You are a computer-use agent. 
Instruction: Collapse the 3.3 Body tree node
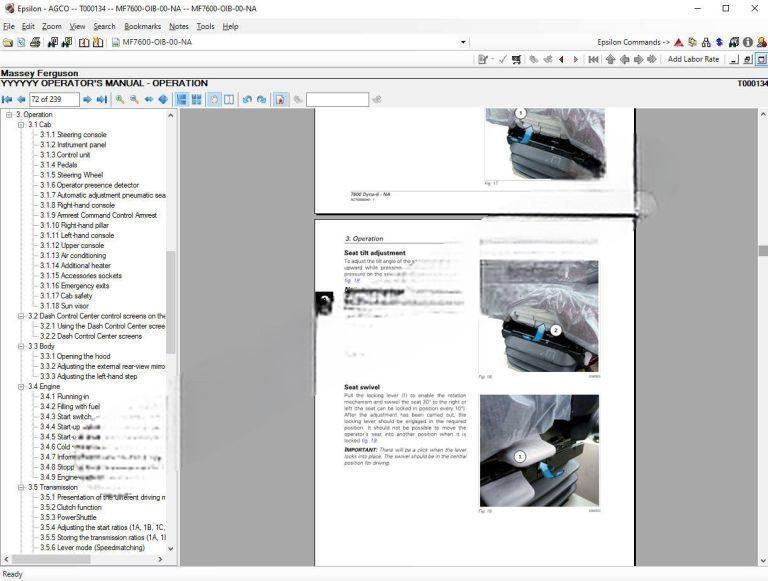(21, 346)
